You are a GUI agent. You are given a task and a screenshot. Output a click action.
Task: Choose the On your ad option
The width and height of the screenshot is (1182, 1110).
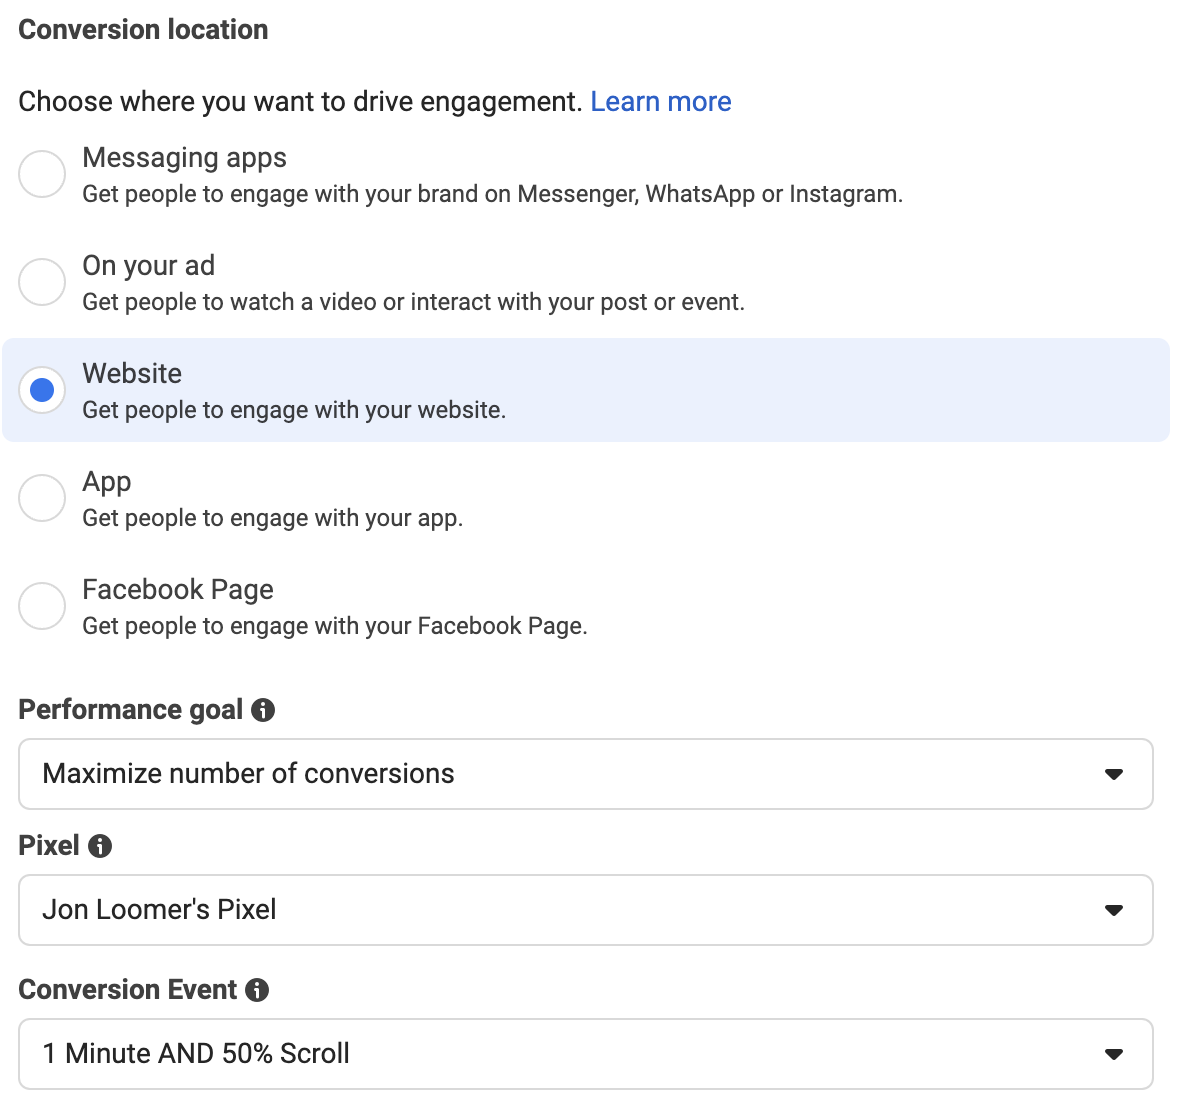coord(42,282)
